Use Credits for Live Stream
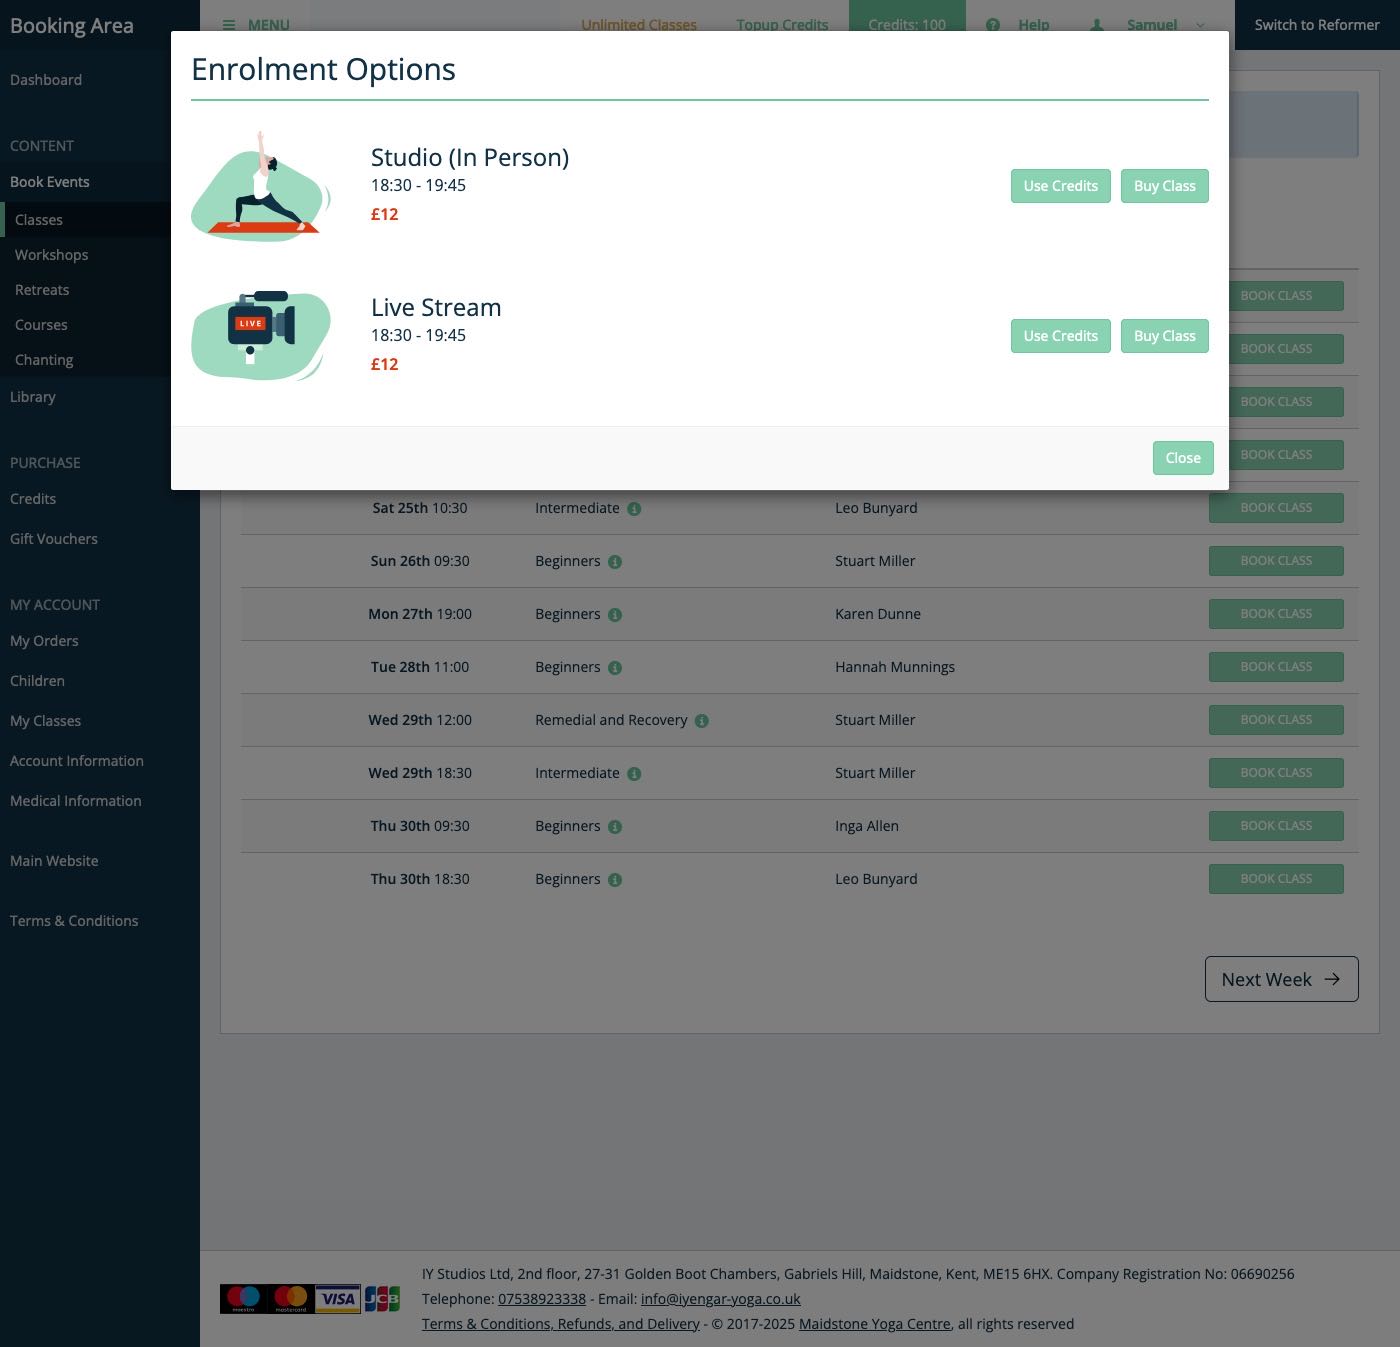The height and width of the screenshot is (1347, 1400). (1060, 336)
